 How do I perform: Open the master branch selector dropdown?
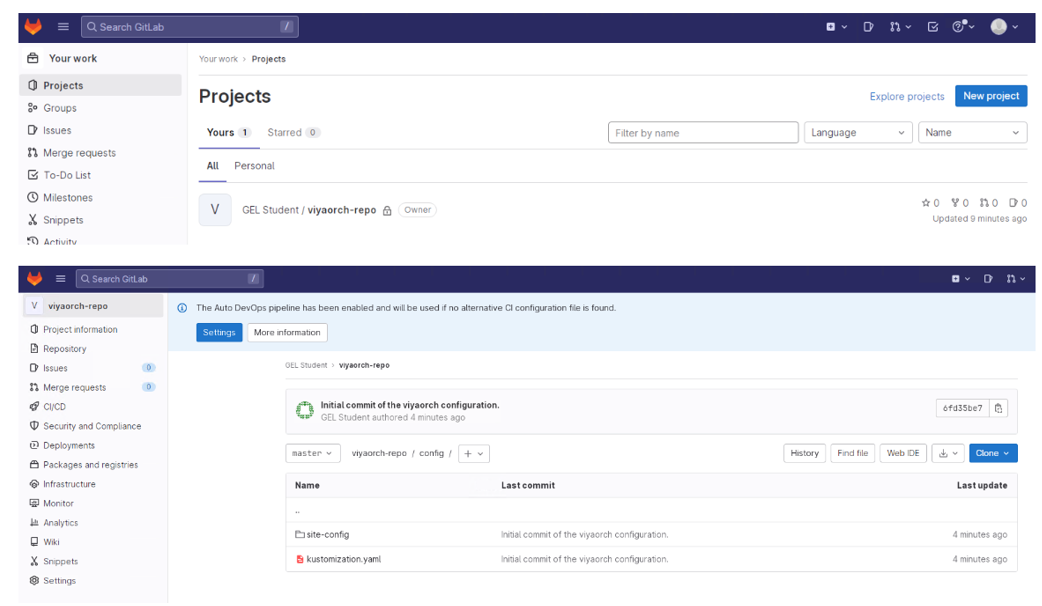pos(312,453)
